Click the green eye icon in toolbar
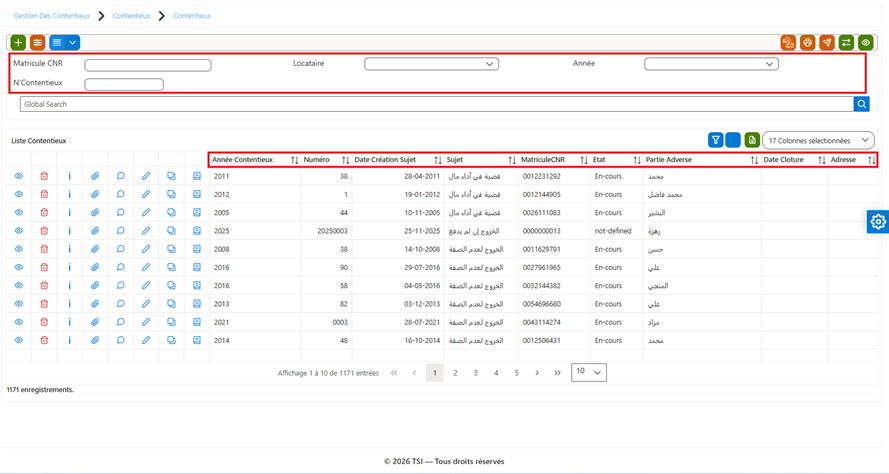Image resolution: width=889 pixels, height=474 pixels. point(865,43)
